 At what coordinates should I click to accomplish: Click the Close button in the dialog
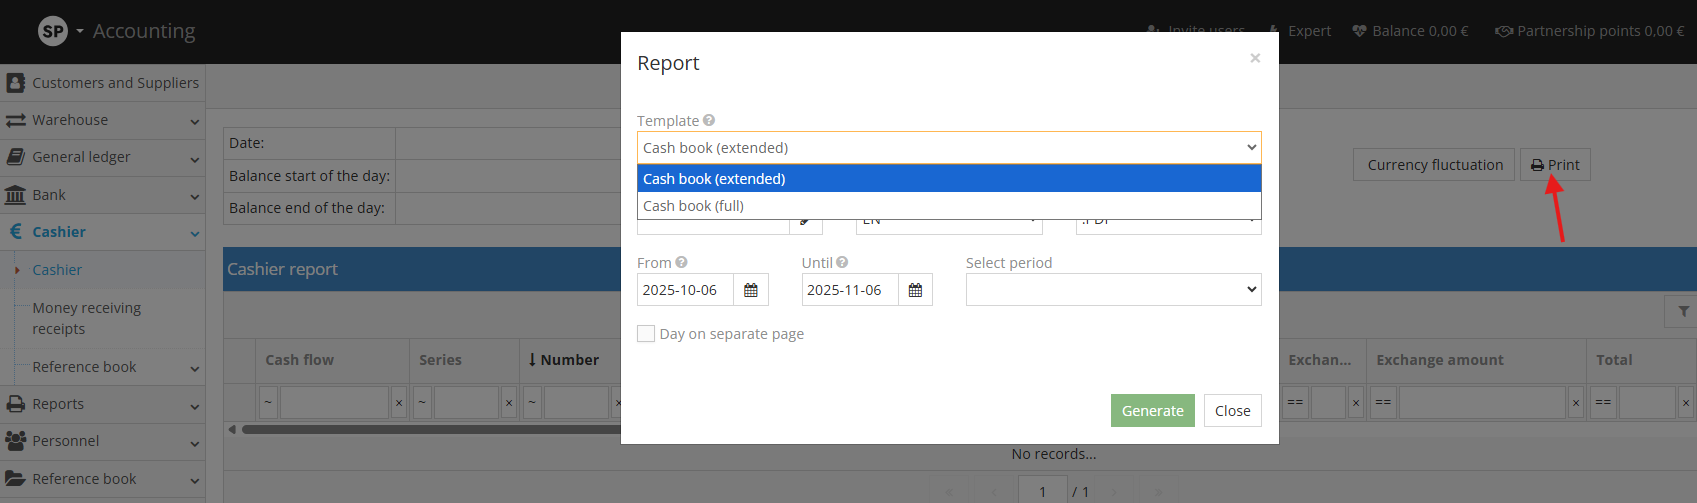tap(1232, 411)
